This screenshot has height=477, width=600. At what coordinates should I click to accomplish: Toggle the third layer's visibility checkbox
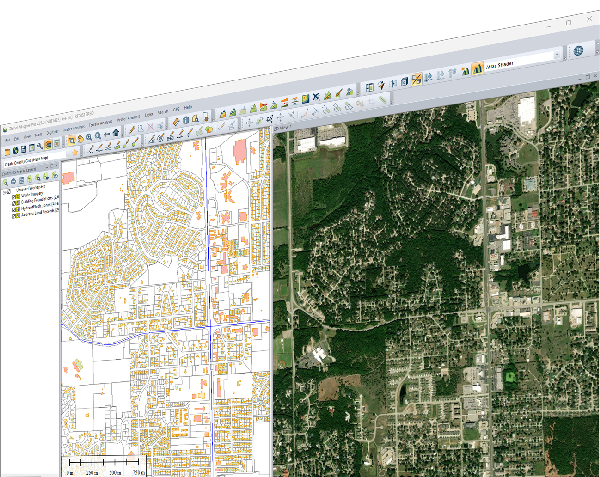(x=13, y=210)
